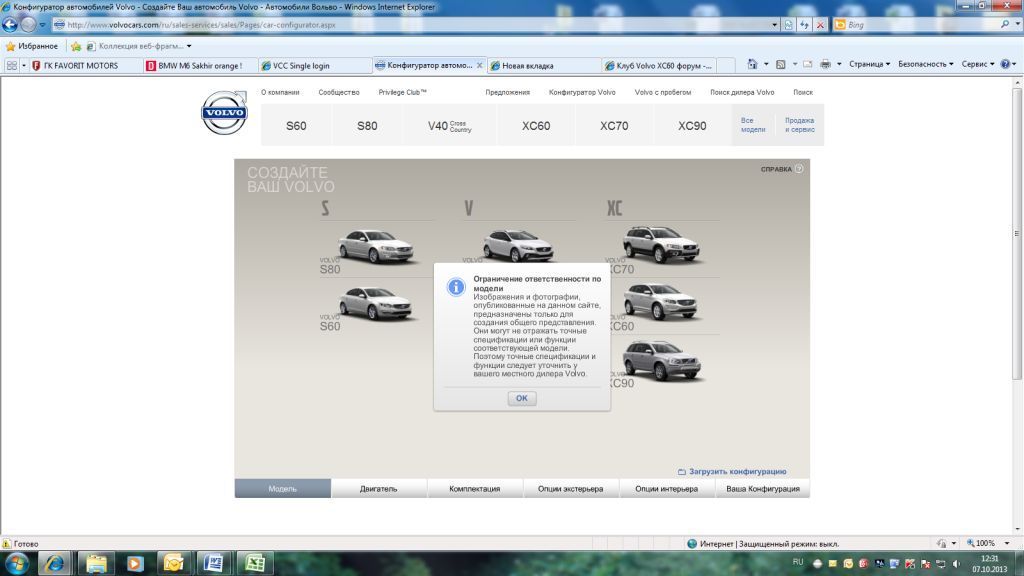
Task: Choose the XC90 car image
Action: point(661,360)
